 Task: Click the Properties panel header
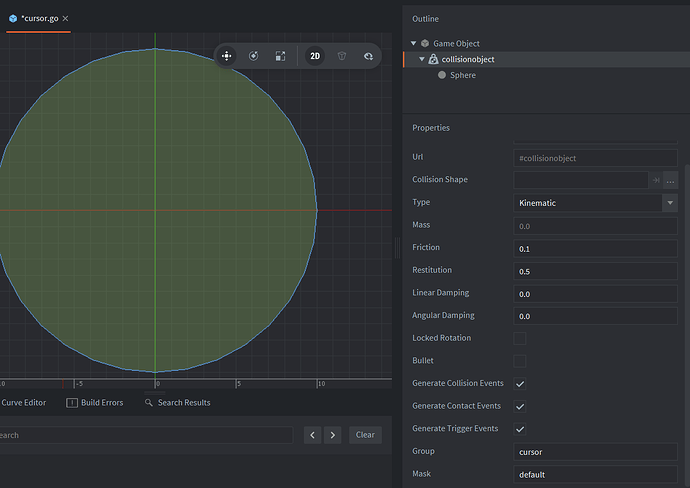[x=431, y=128]
